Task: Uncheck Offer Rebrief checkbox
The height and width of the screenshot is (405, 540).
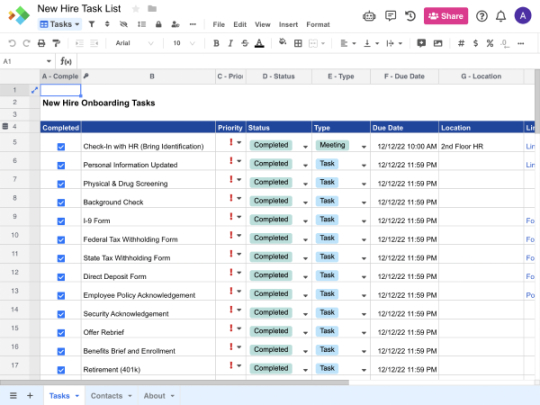Action: (61, 333)
